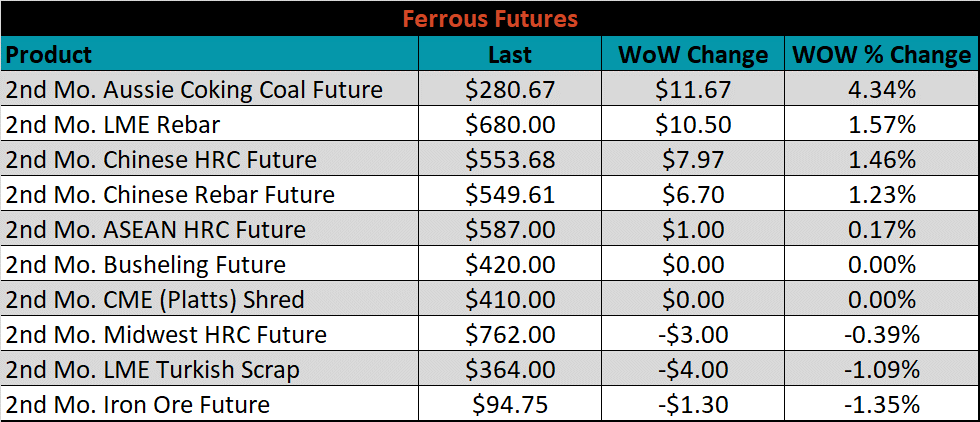Viewport: 980px width, 422px height.
Task: Click the Last column header
Action: [x=510, y=54]
